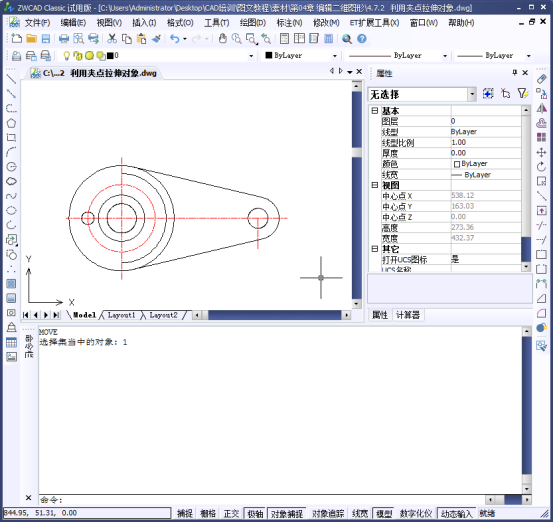The image size is (553, 522).
Task: Open the 绘图(D) menu
Action: tap(253, 23)
